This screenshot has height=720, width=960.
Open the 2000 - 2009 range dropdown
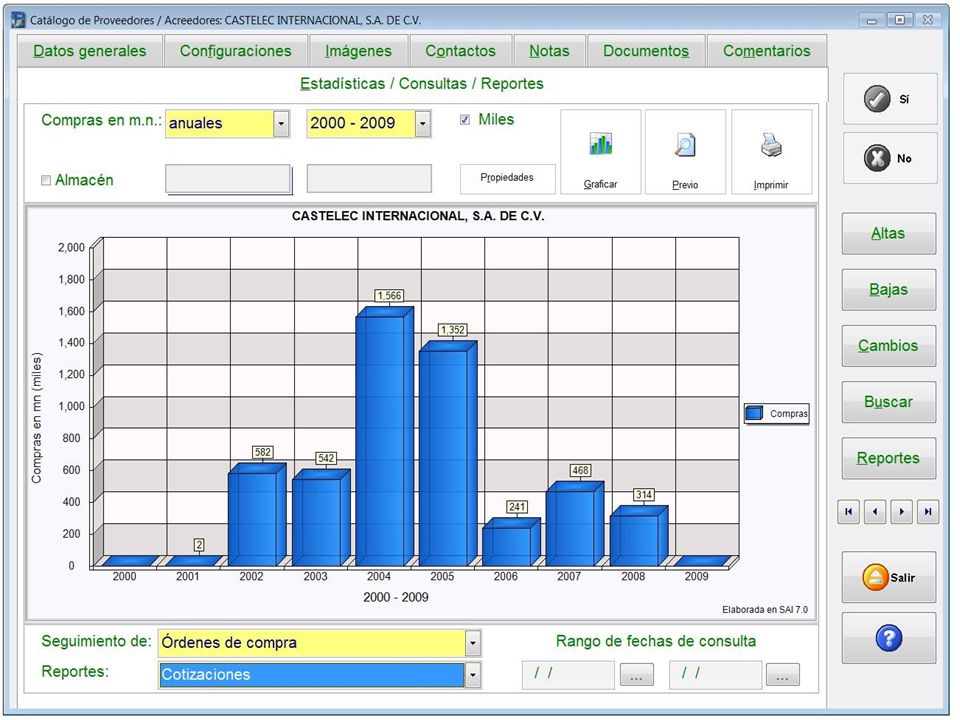coord(422,124)
